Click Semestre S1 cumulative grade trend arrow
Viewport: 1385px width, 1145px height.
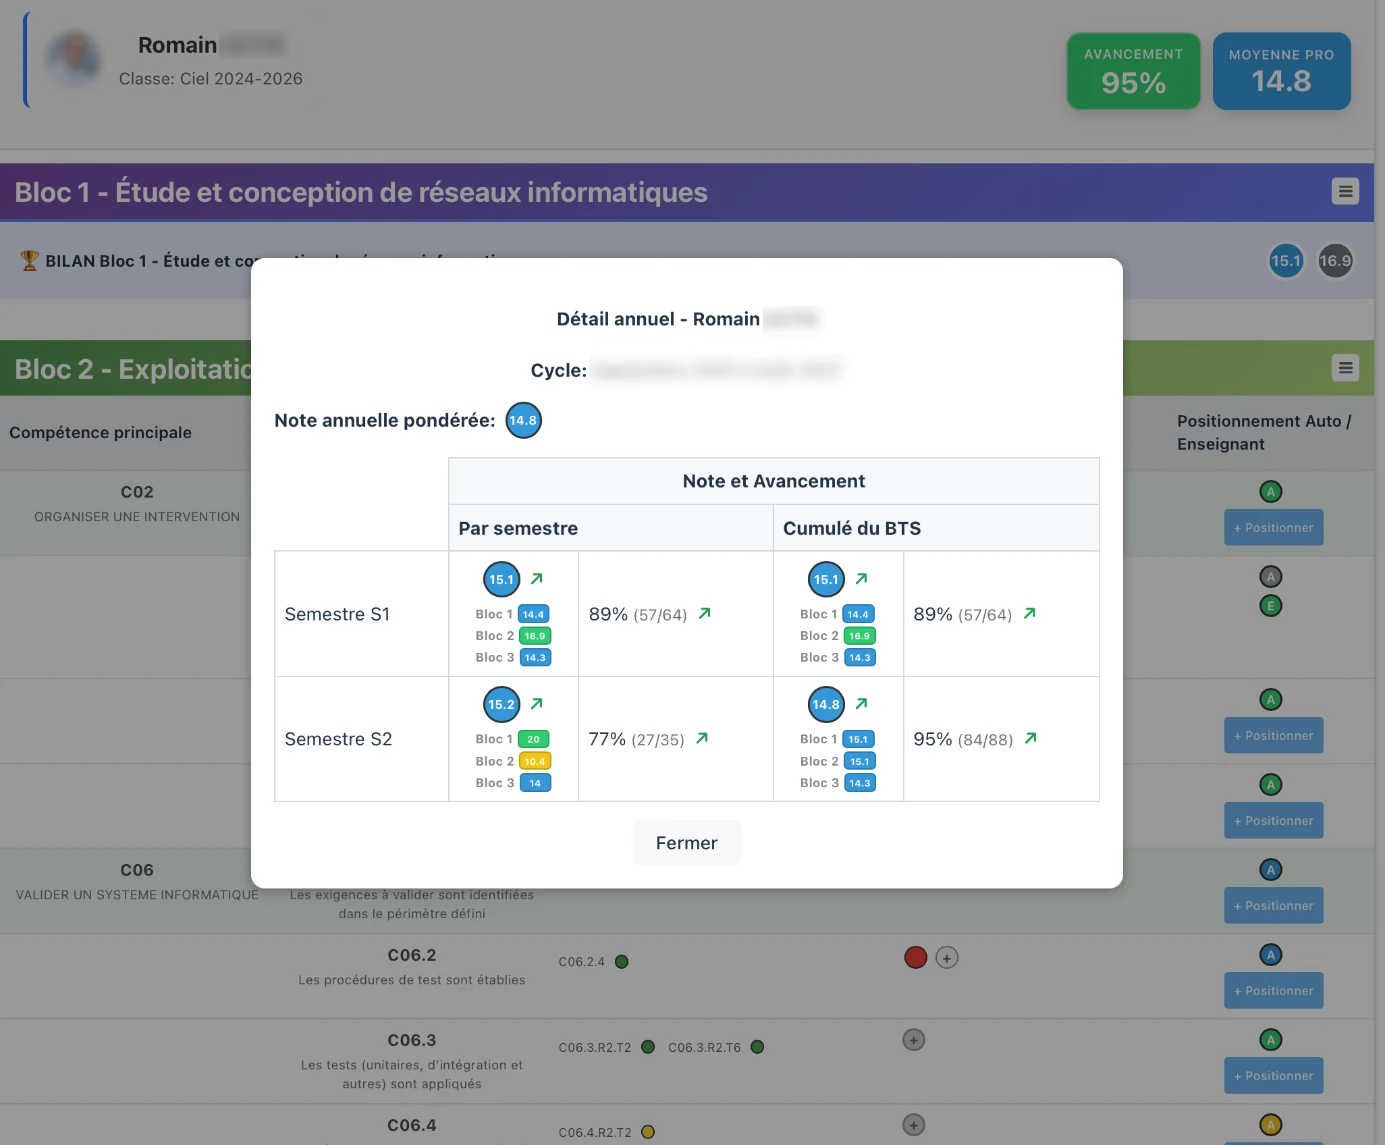862,578
